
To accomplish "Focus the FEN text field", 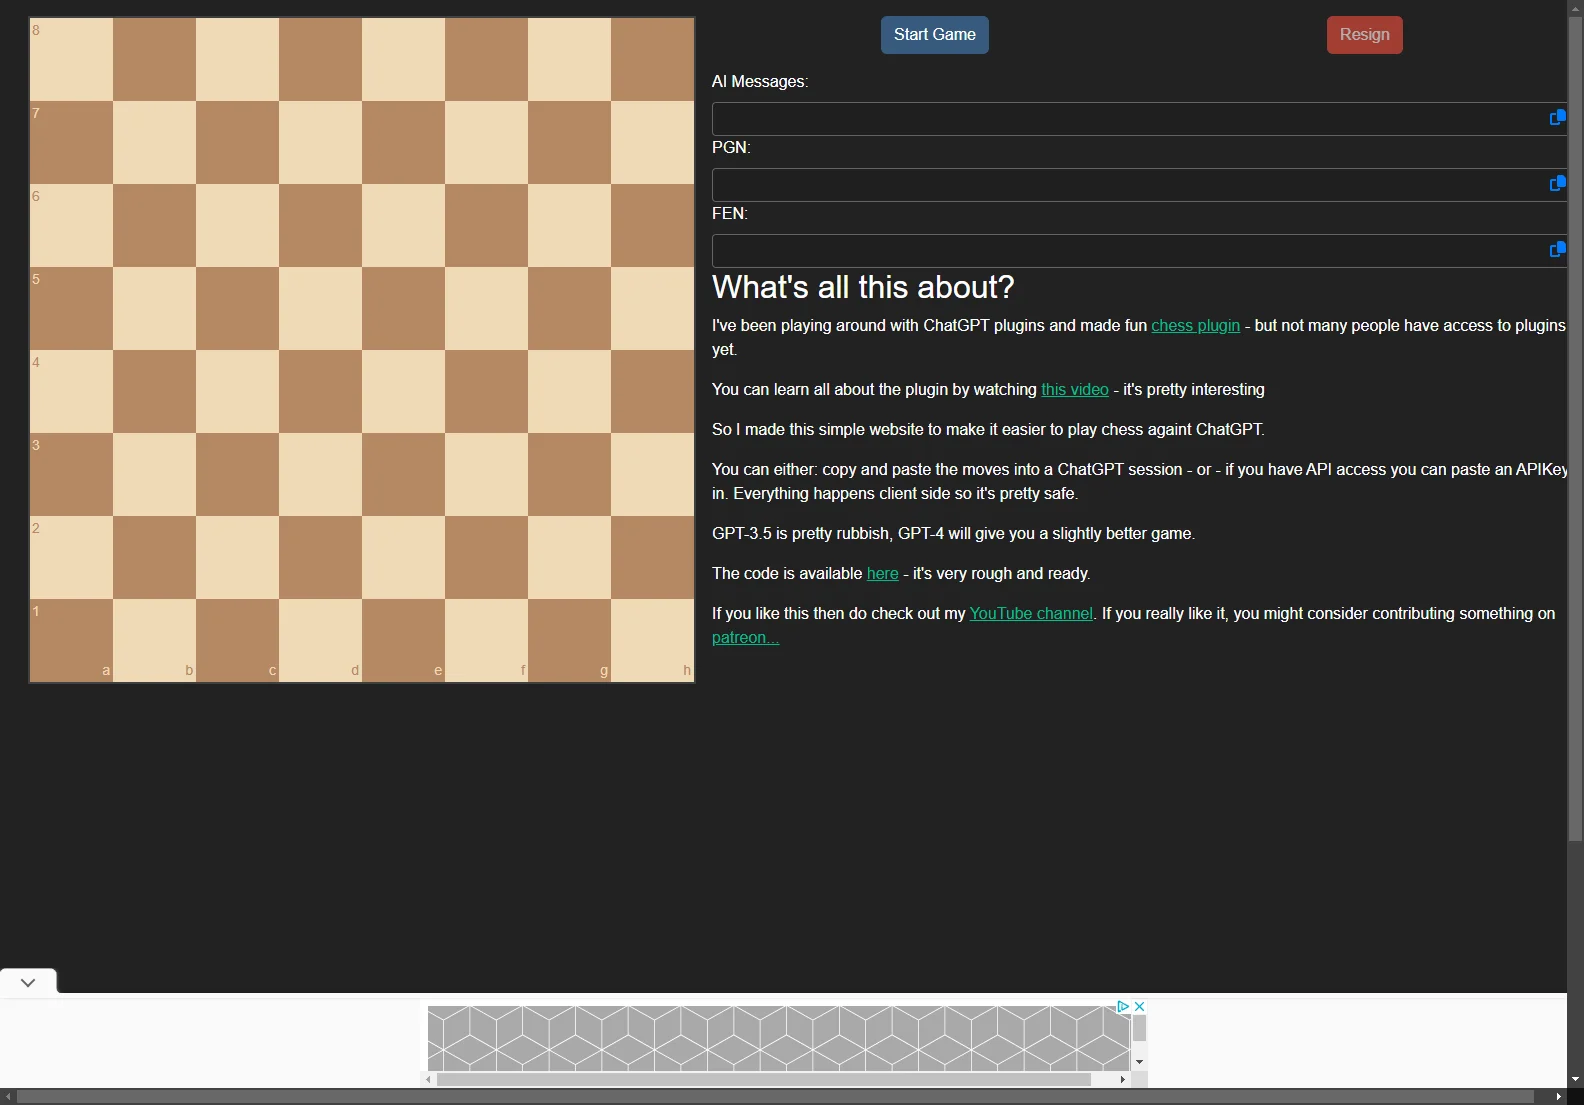I will point(1139,251).
